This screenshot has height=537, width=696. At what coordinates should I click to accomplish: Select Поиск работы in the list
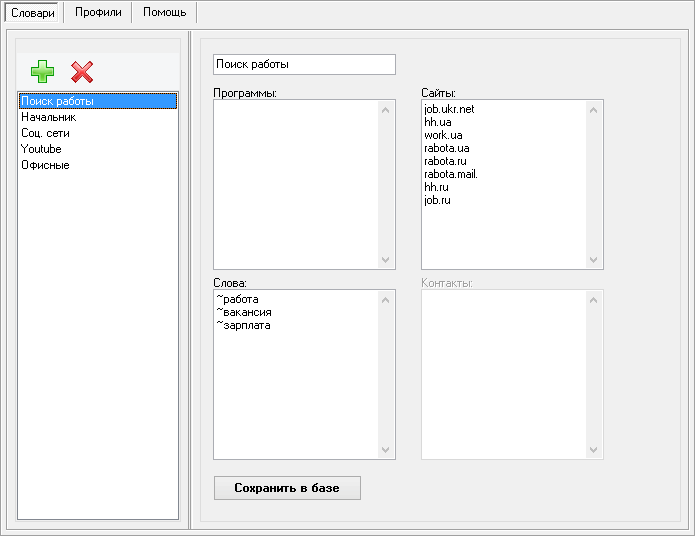click(57, 101)
